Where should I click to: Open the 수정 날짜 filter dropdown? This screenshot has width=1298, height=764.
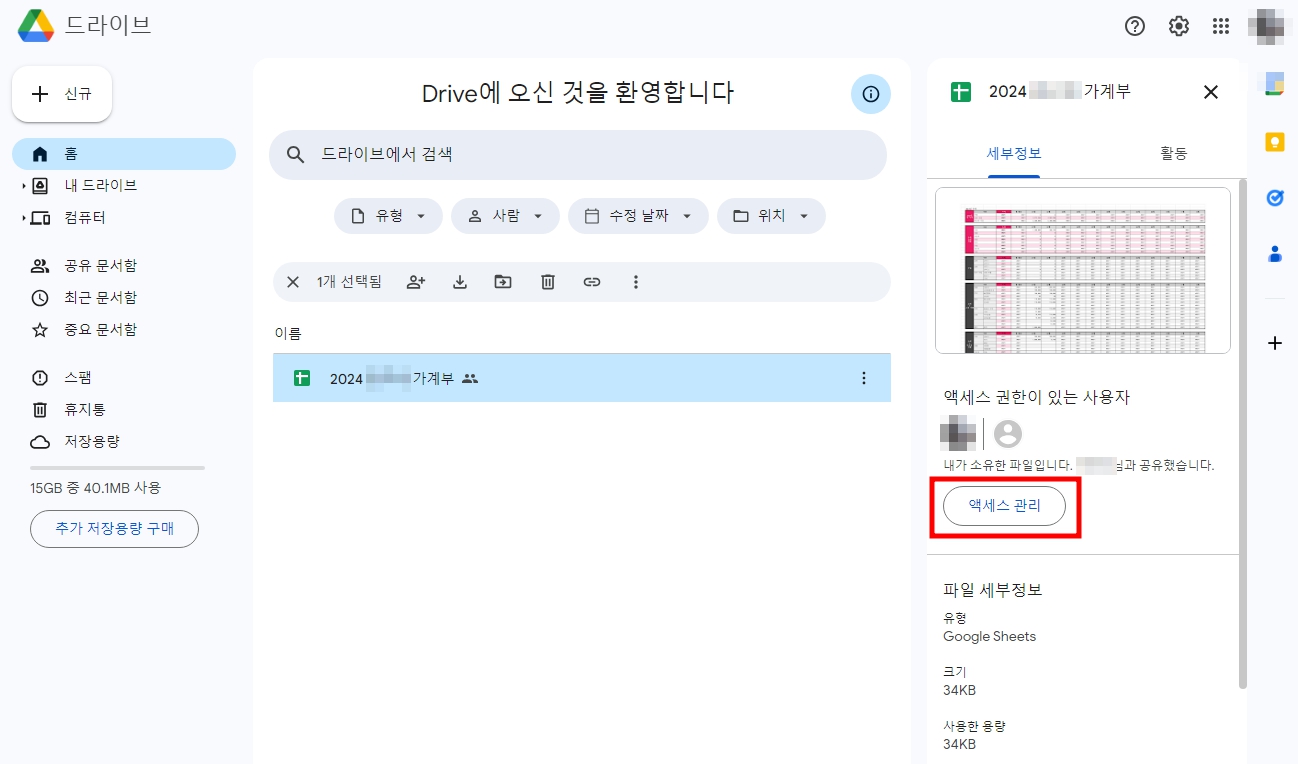click(x=638, y=216)
